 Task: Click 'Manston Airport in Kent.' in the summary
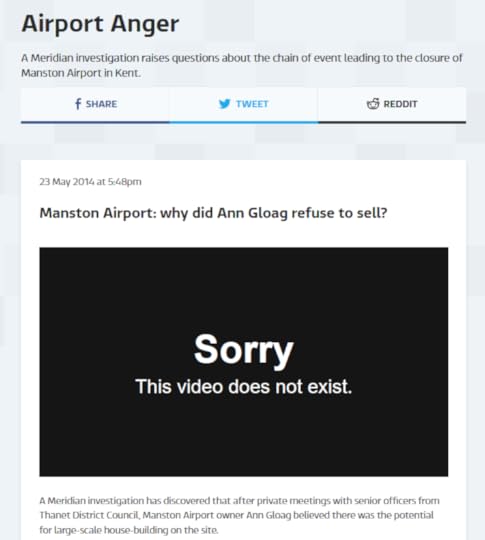81,73
